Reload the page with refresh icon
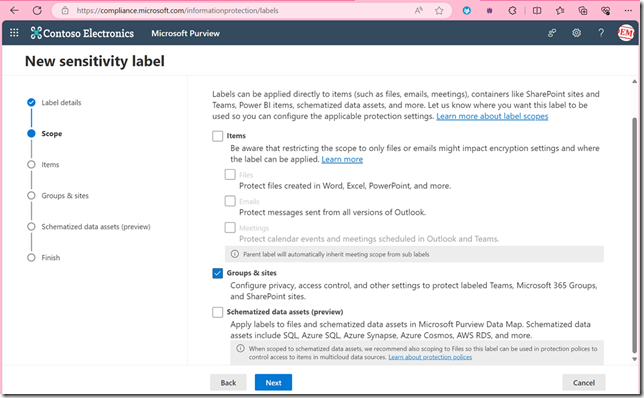Screen dimensions: 644x398 [37, 10]
